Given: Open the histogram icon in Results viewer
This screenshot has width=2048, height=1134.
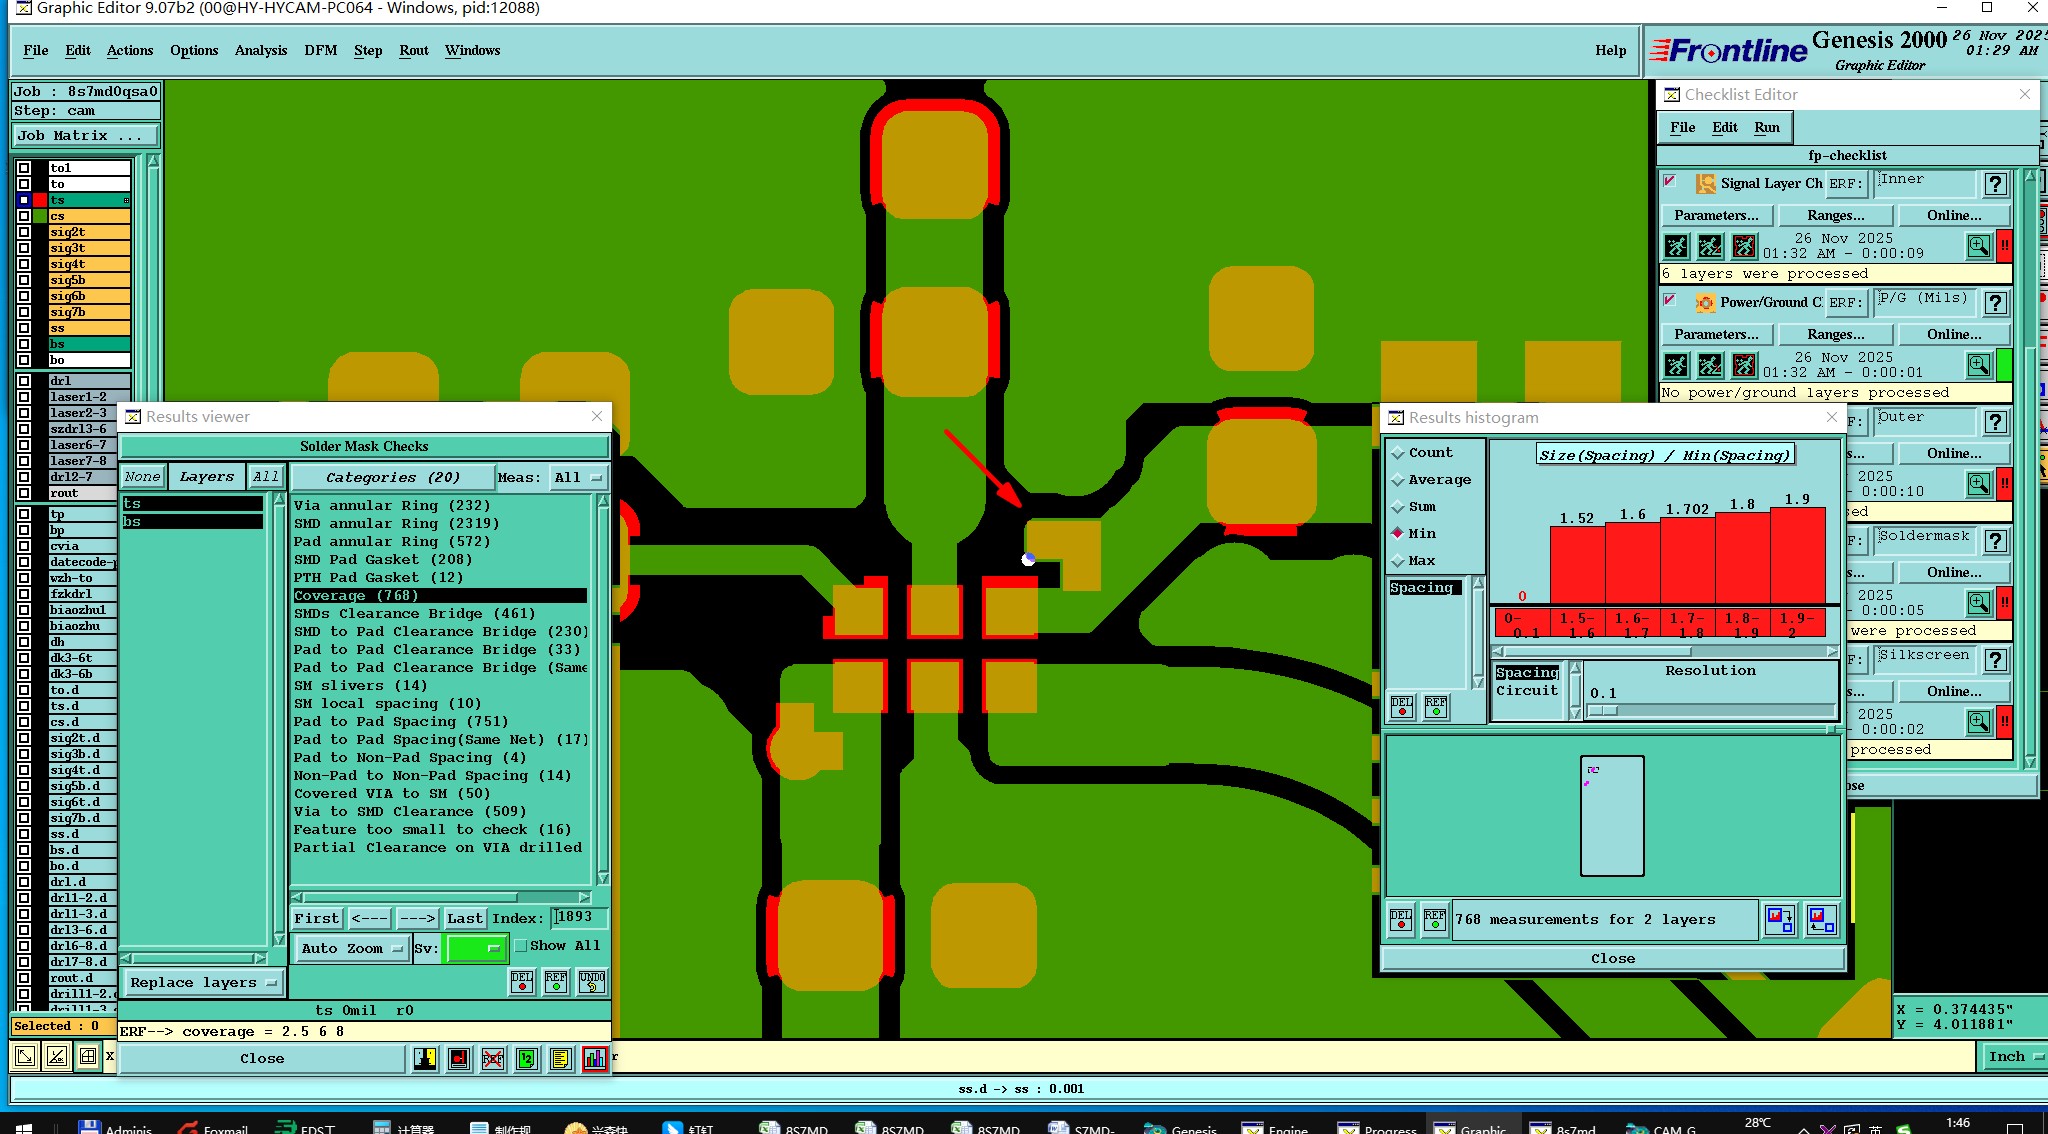Looking at the screenshot, I should point(594,1059).
